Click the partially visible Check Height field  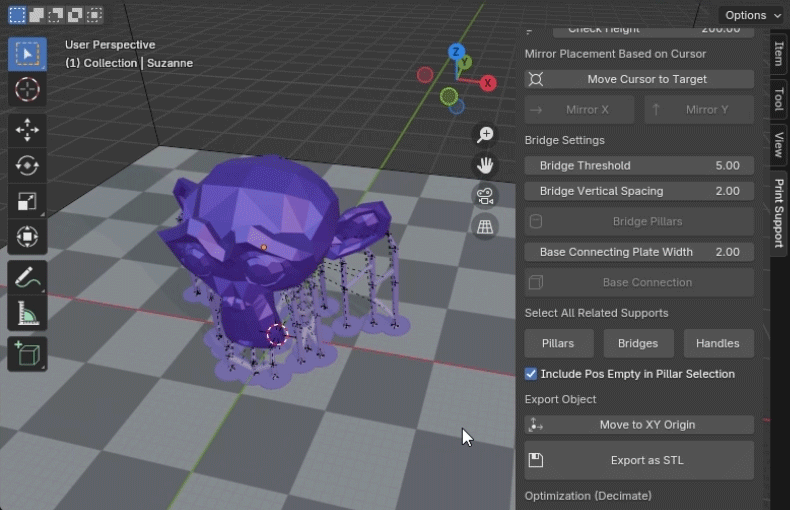pyautogui.click(x=653, y=32)
